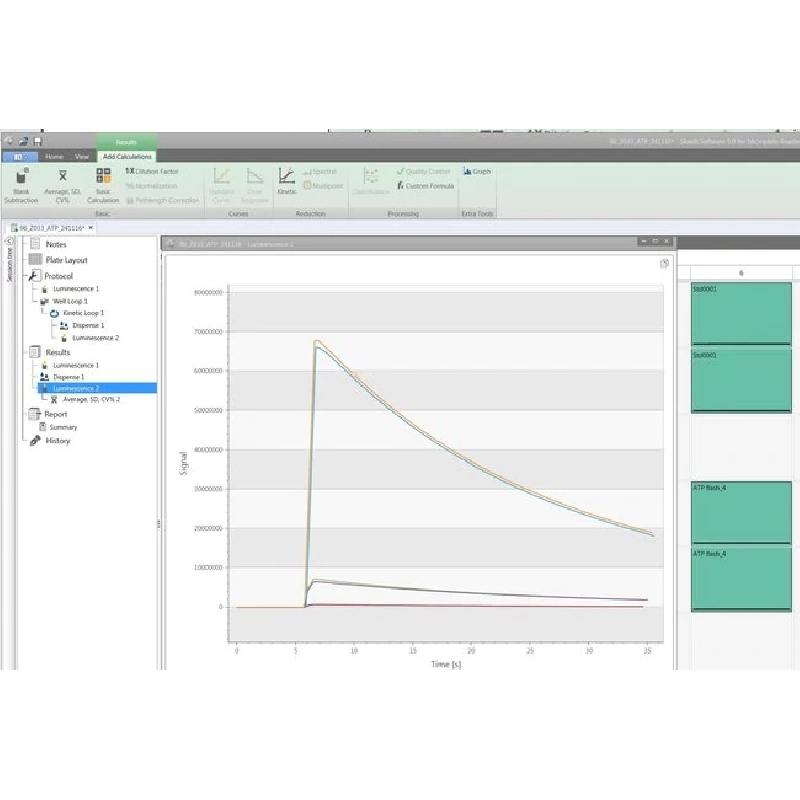
Task: Close the 96_2013_ATP document tab
Action: point(91,228)
